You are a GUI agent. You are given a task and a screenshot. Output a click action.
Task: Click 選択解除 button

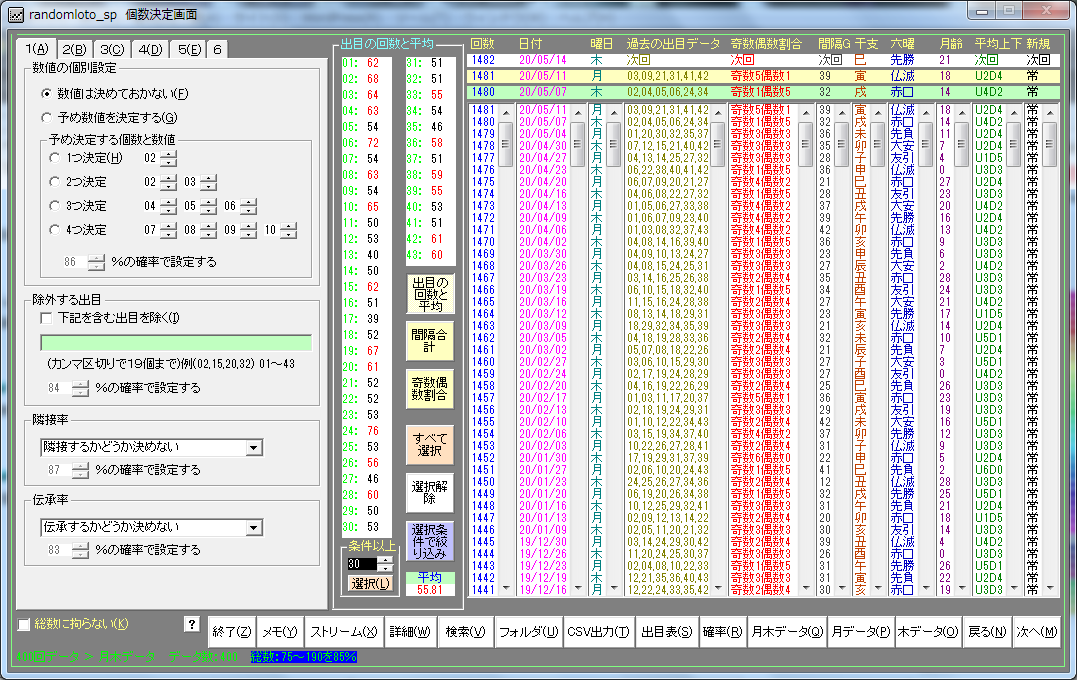[x=430, y=492]
